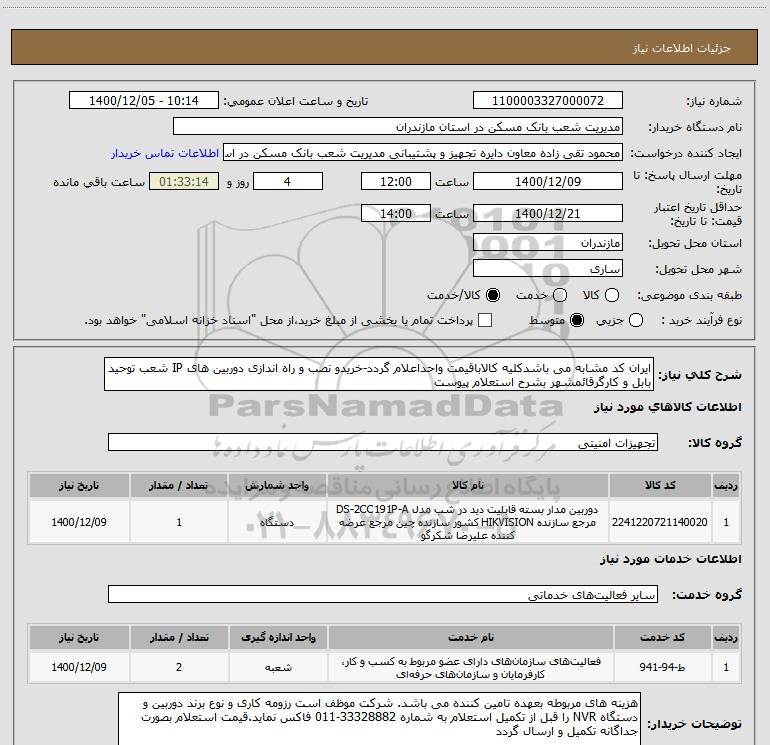Click the service group field سایر فعالیت‌های خدماتی
Viewport: 770px width, 745px height.
pos(383,594)
